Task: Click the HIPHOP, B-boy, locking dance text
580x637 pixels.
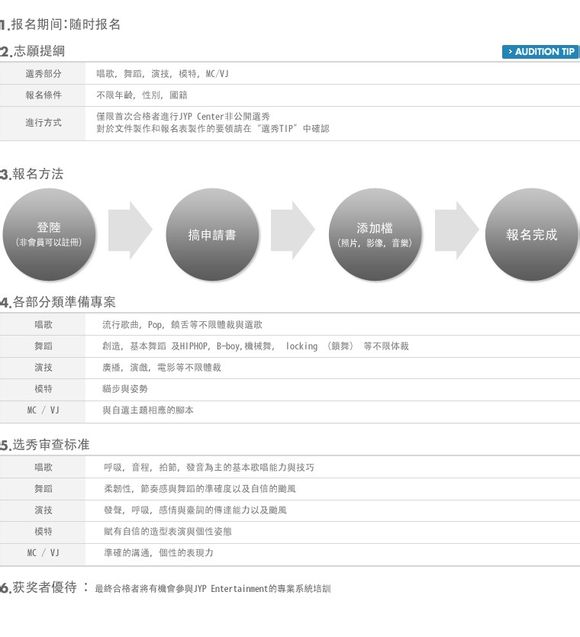Action: [x=255, y=346]
